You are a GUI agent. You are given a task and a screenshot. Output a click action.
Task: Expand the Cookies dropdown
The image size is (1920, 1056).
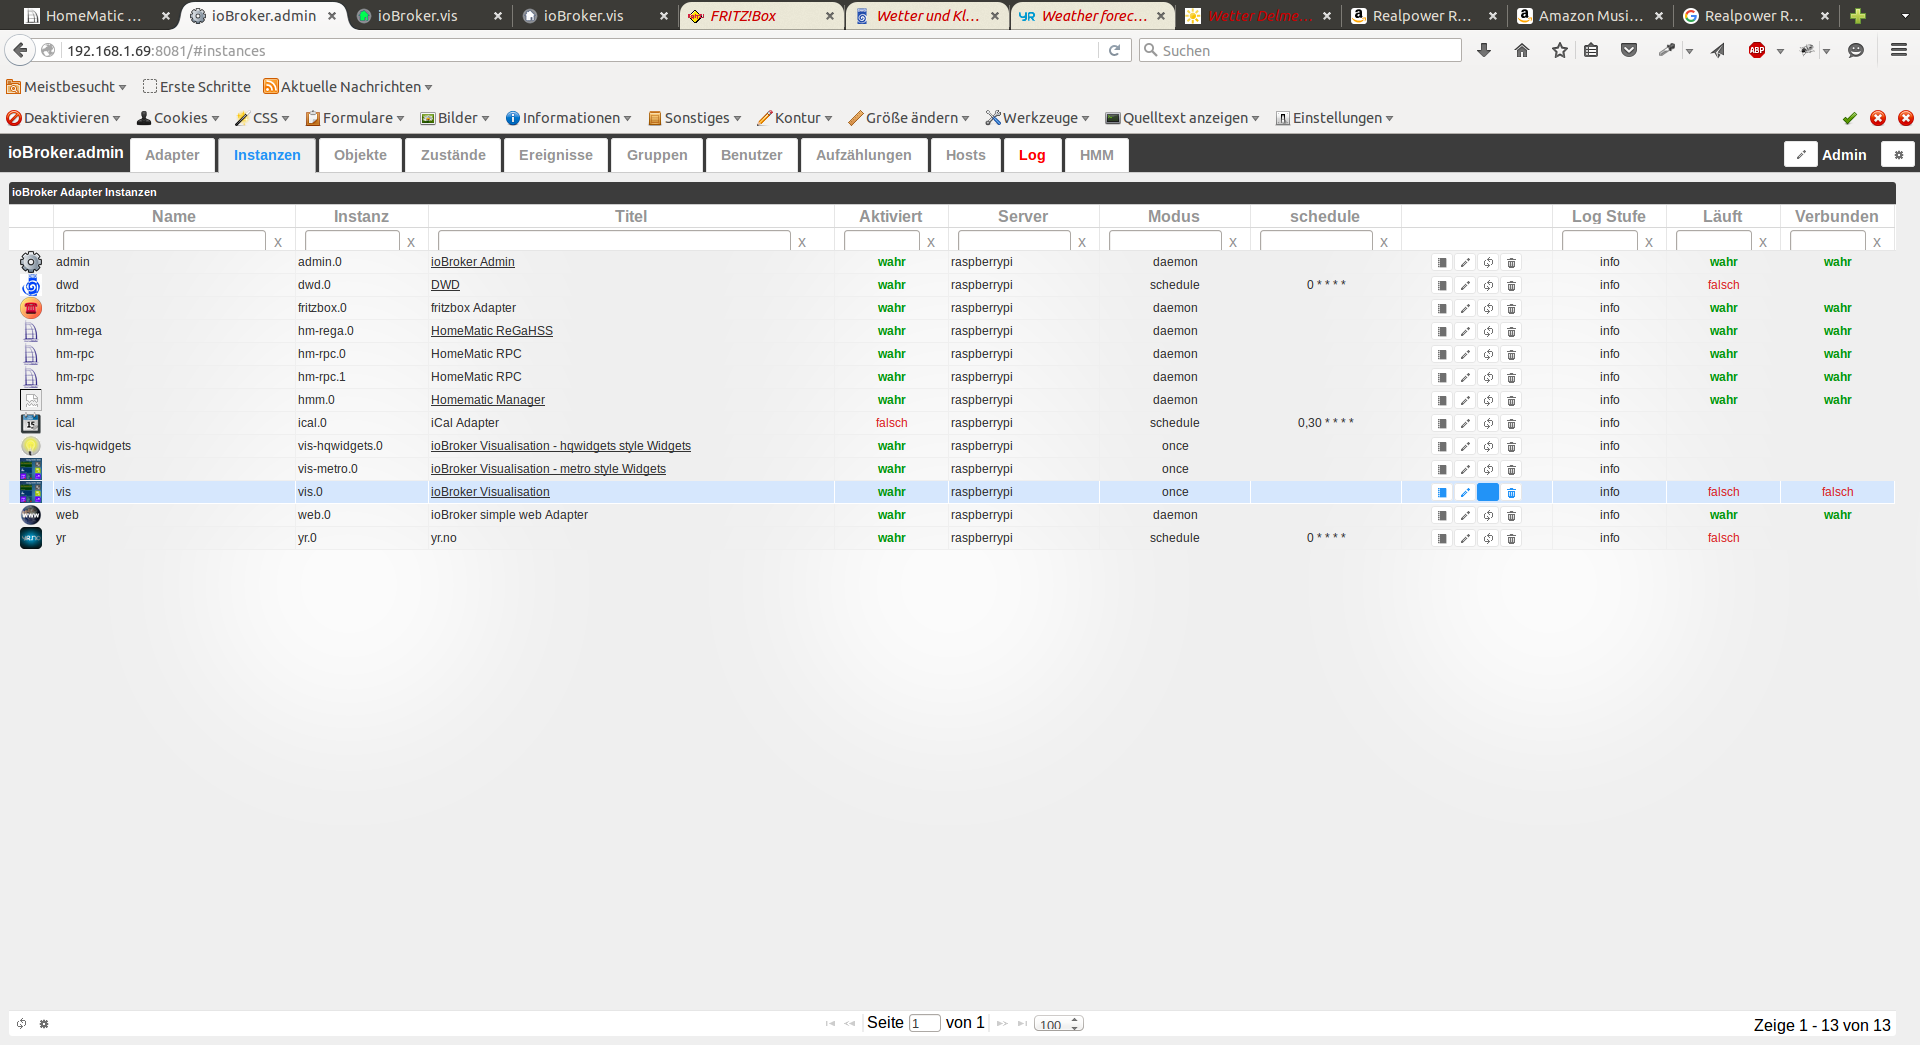pyautogui.click(x=178, y=118)
